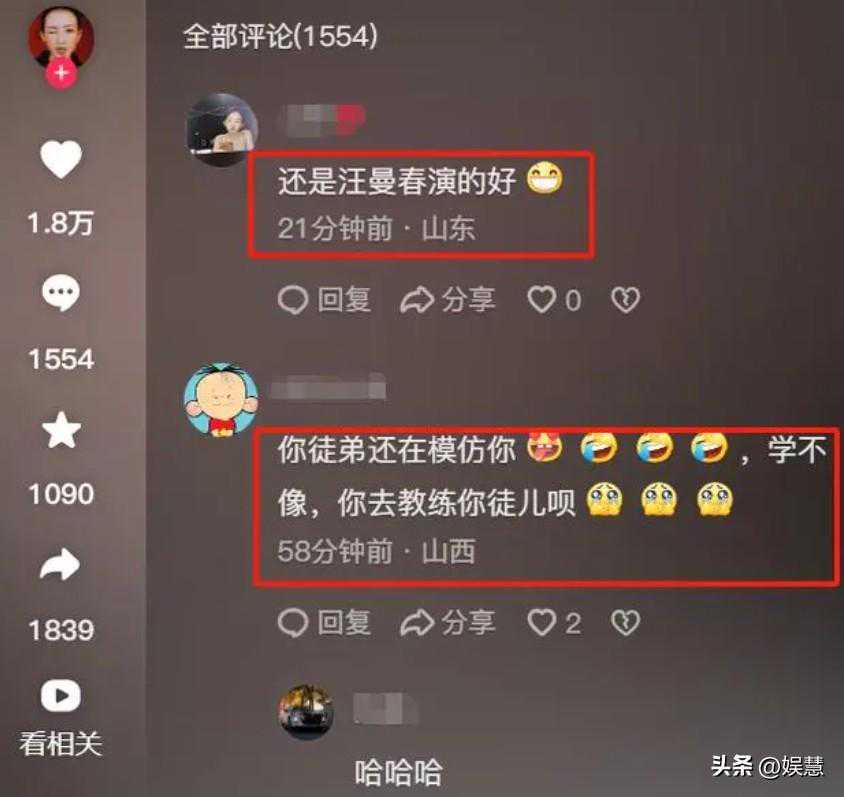Open the avatar of the 哈哈哈 reply
Image resolution: width=844 pixels, height=797 pixels.
pyautogui.click(x=306, y=712)
